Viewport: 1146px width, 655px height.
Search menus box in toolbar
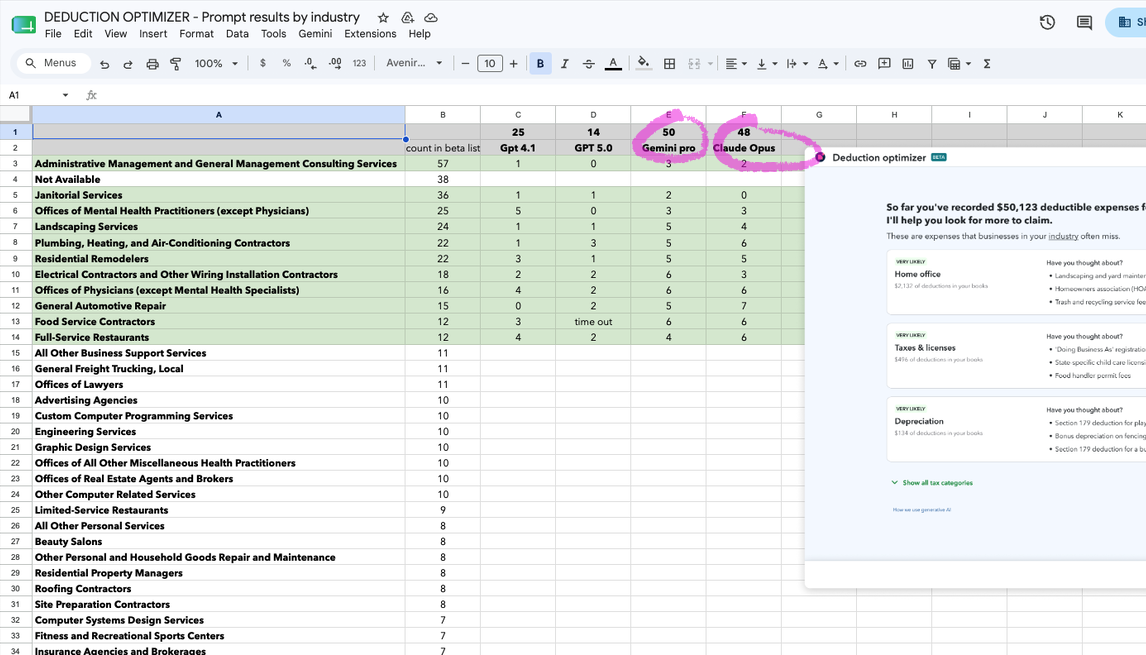pyautogui.click(x=53, y=64)
